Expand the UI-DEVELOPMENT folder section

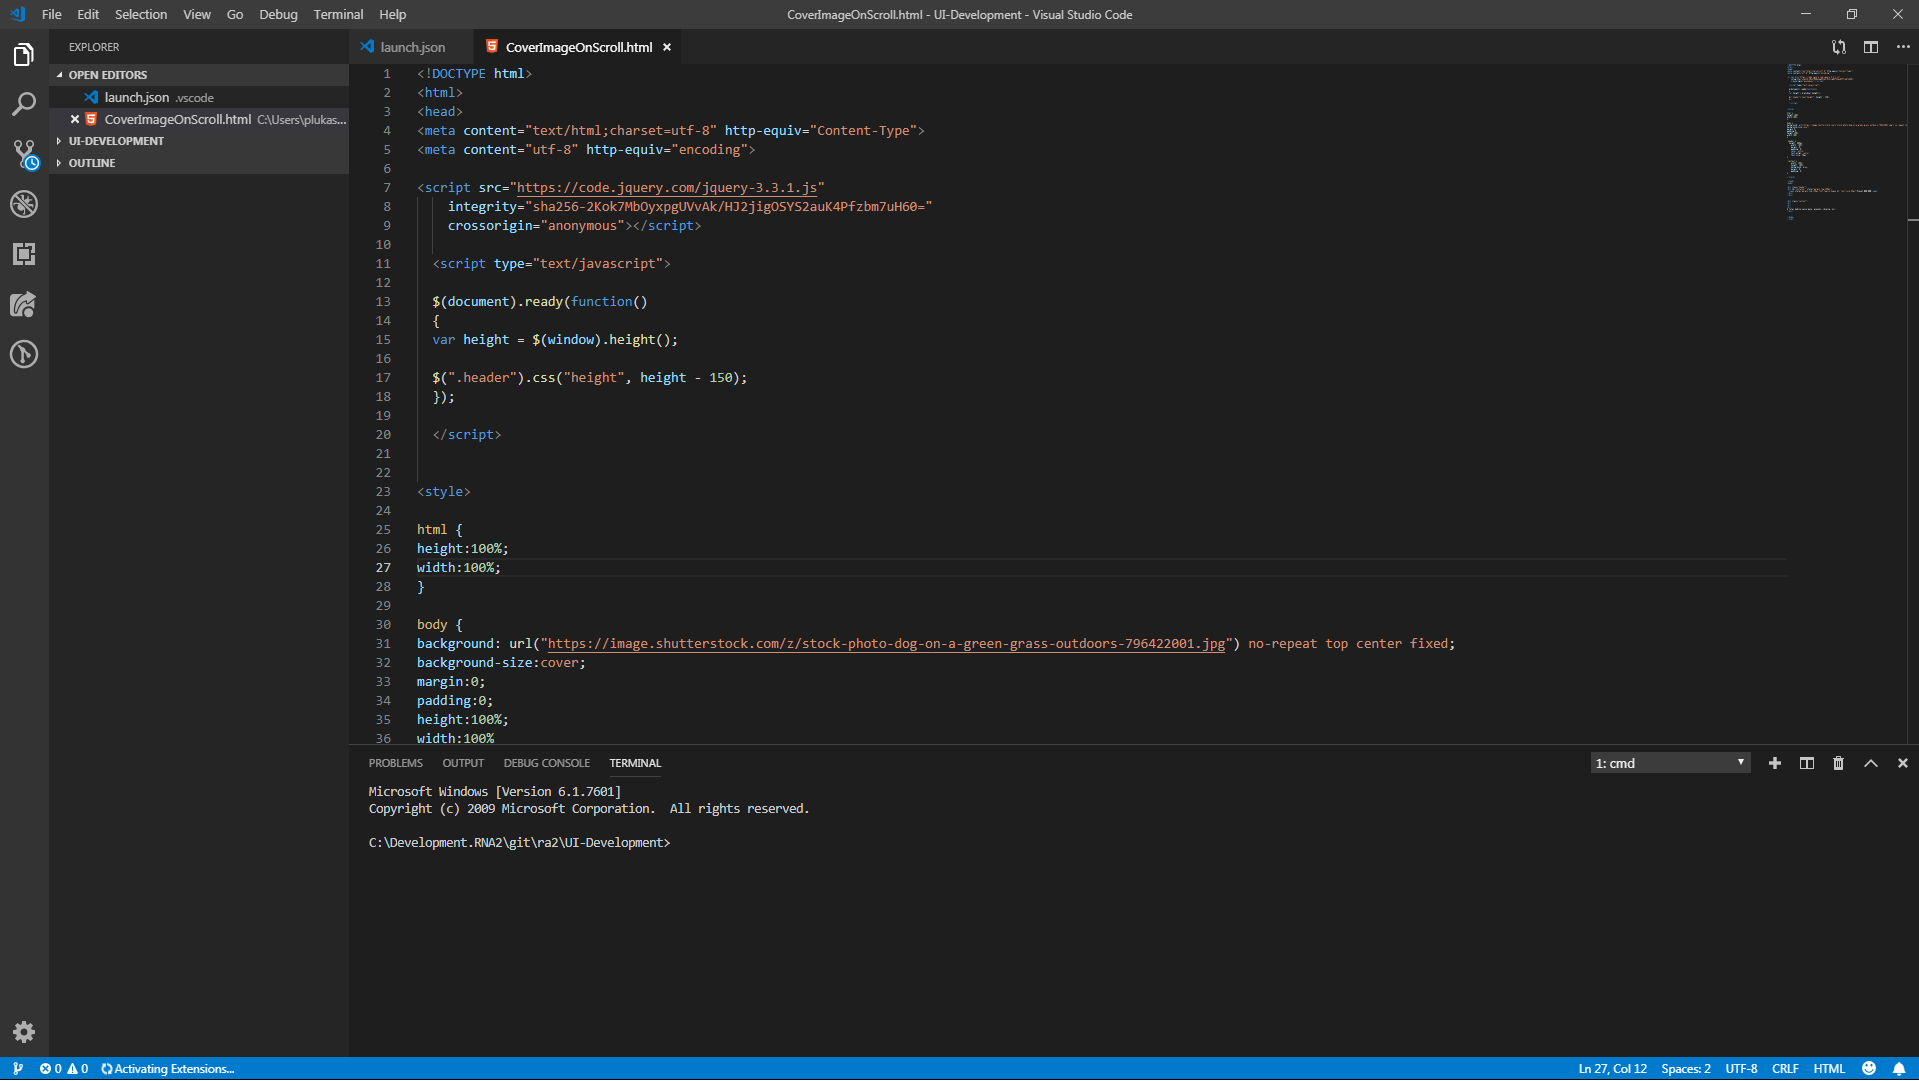[x=199, y=141]
